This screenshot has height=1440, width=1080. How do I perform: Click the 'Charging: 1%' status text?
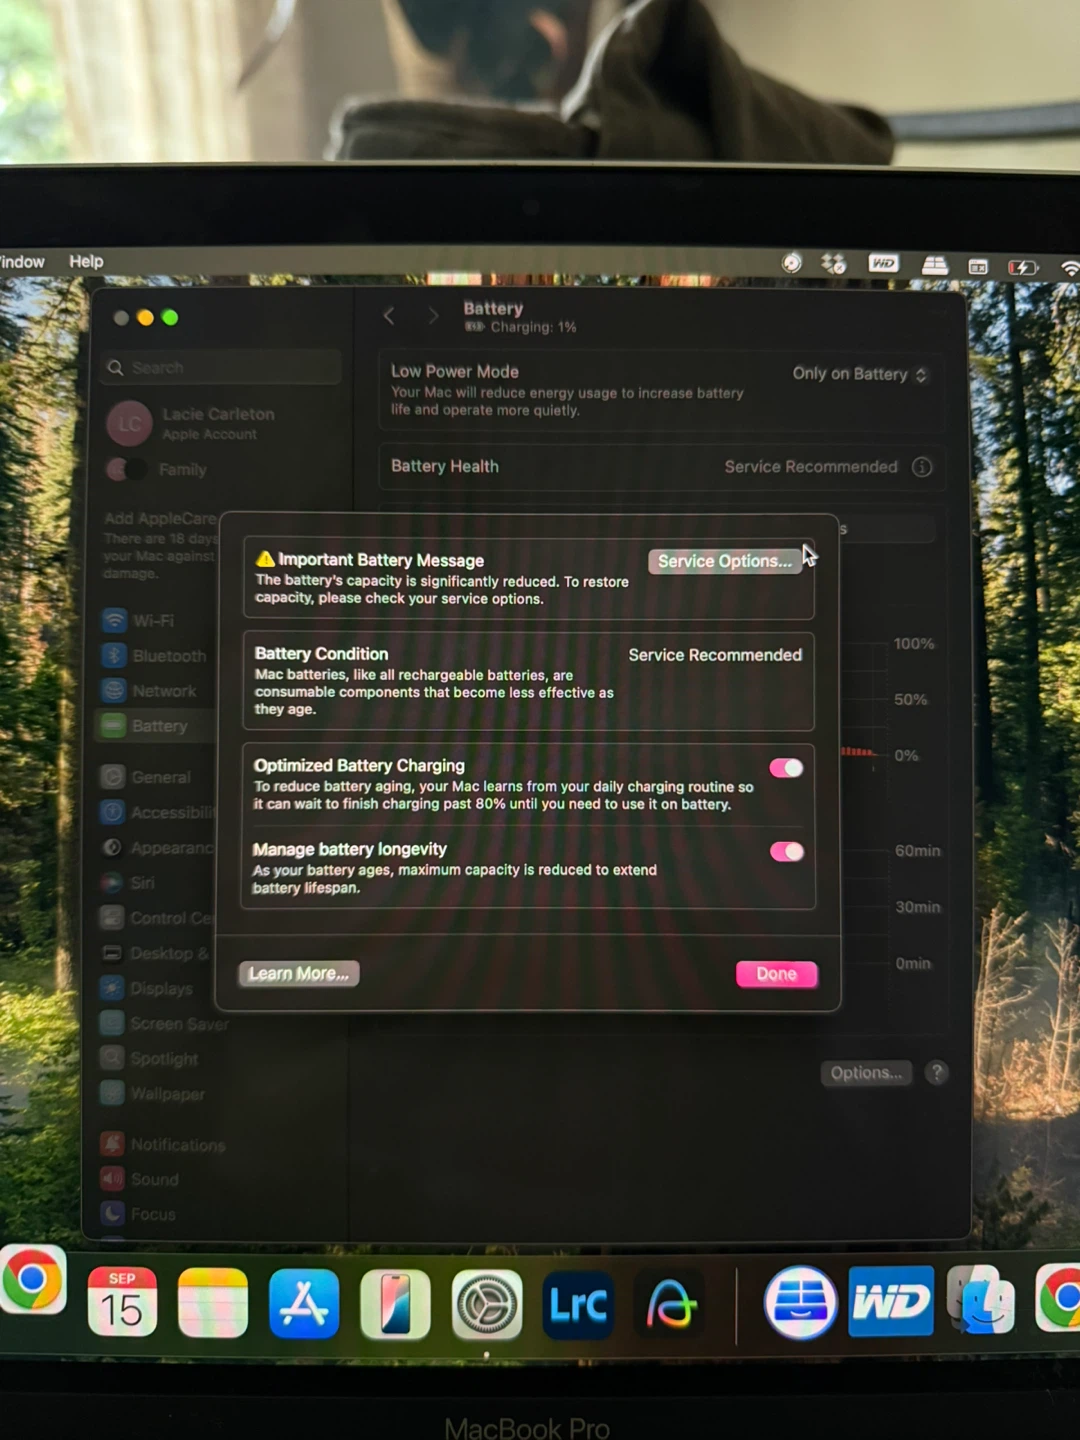(x=533, y=327)
